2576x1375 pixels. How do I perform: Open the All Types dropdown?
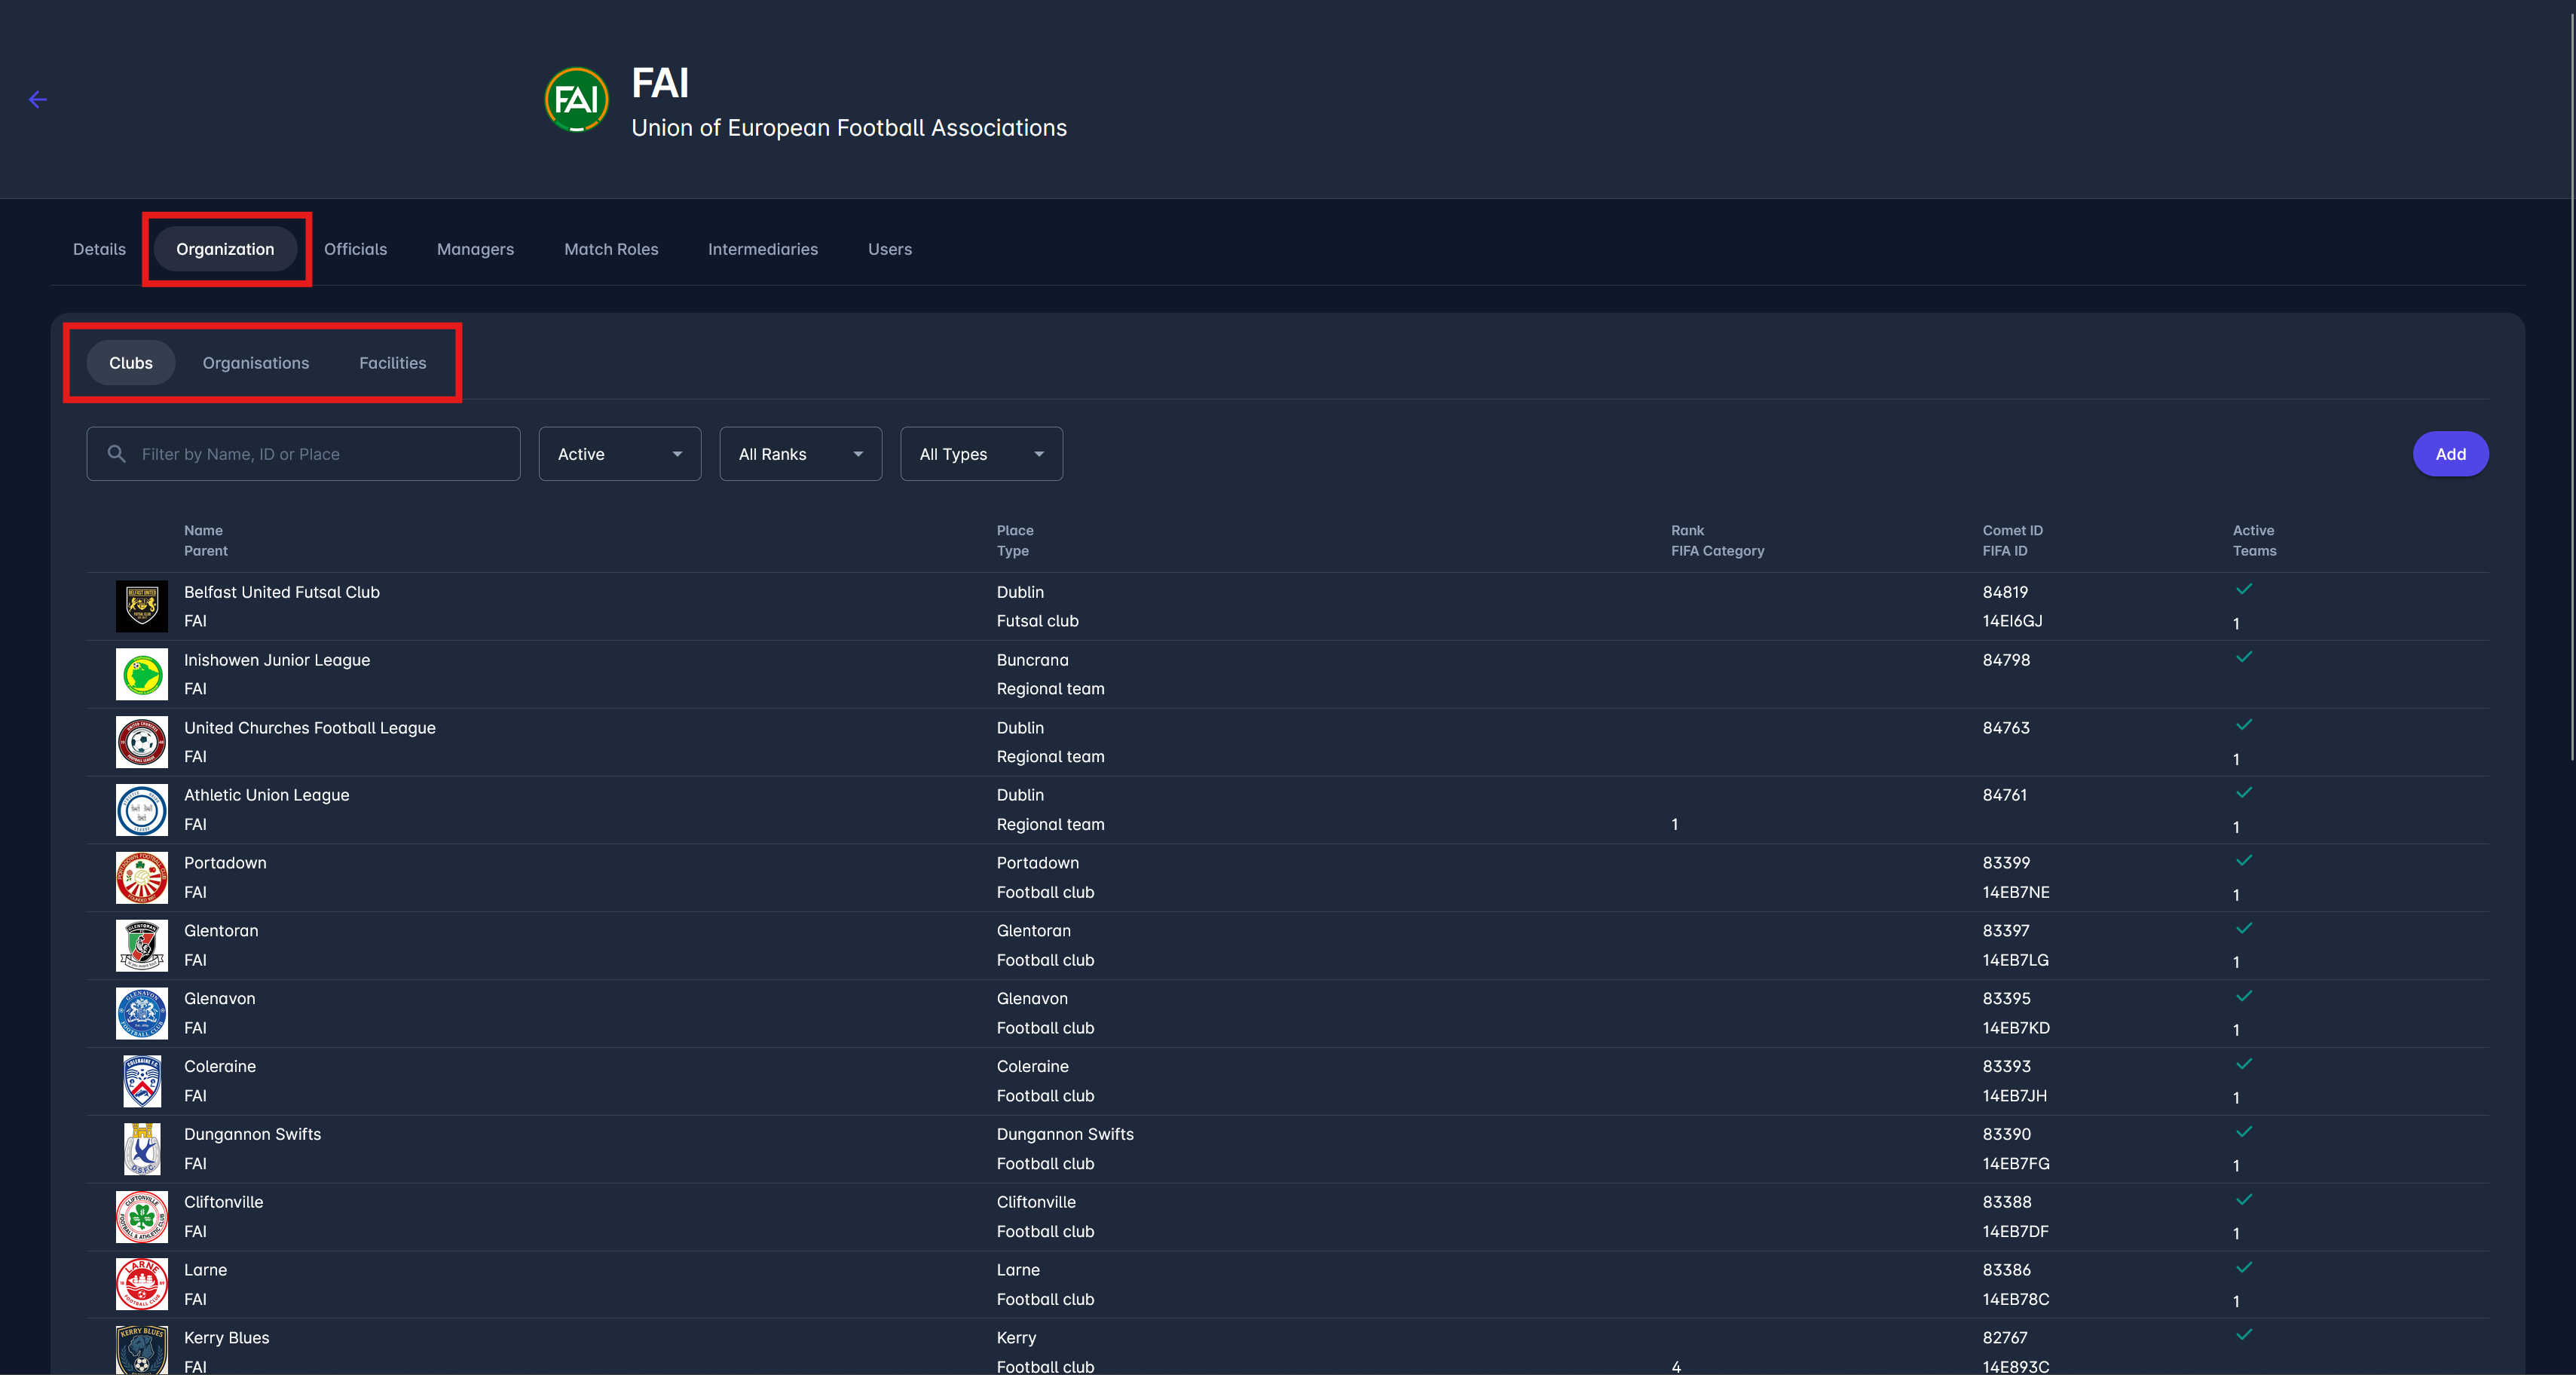981,454
